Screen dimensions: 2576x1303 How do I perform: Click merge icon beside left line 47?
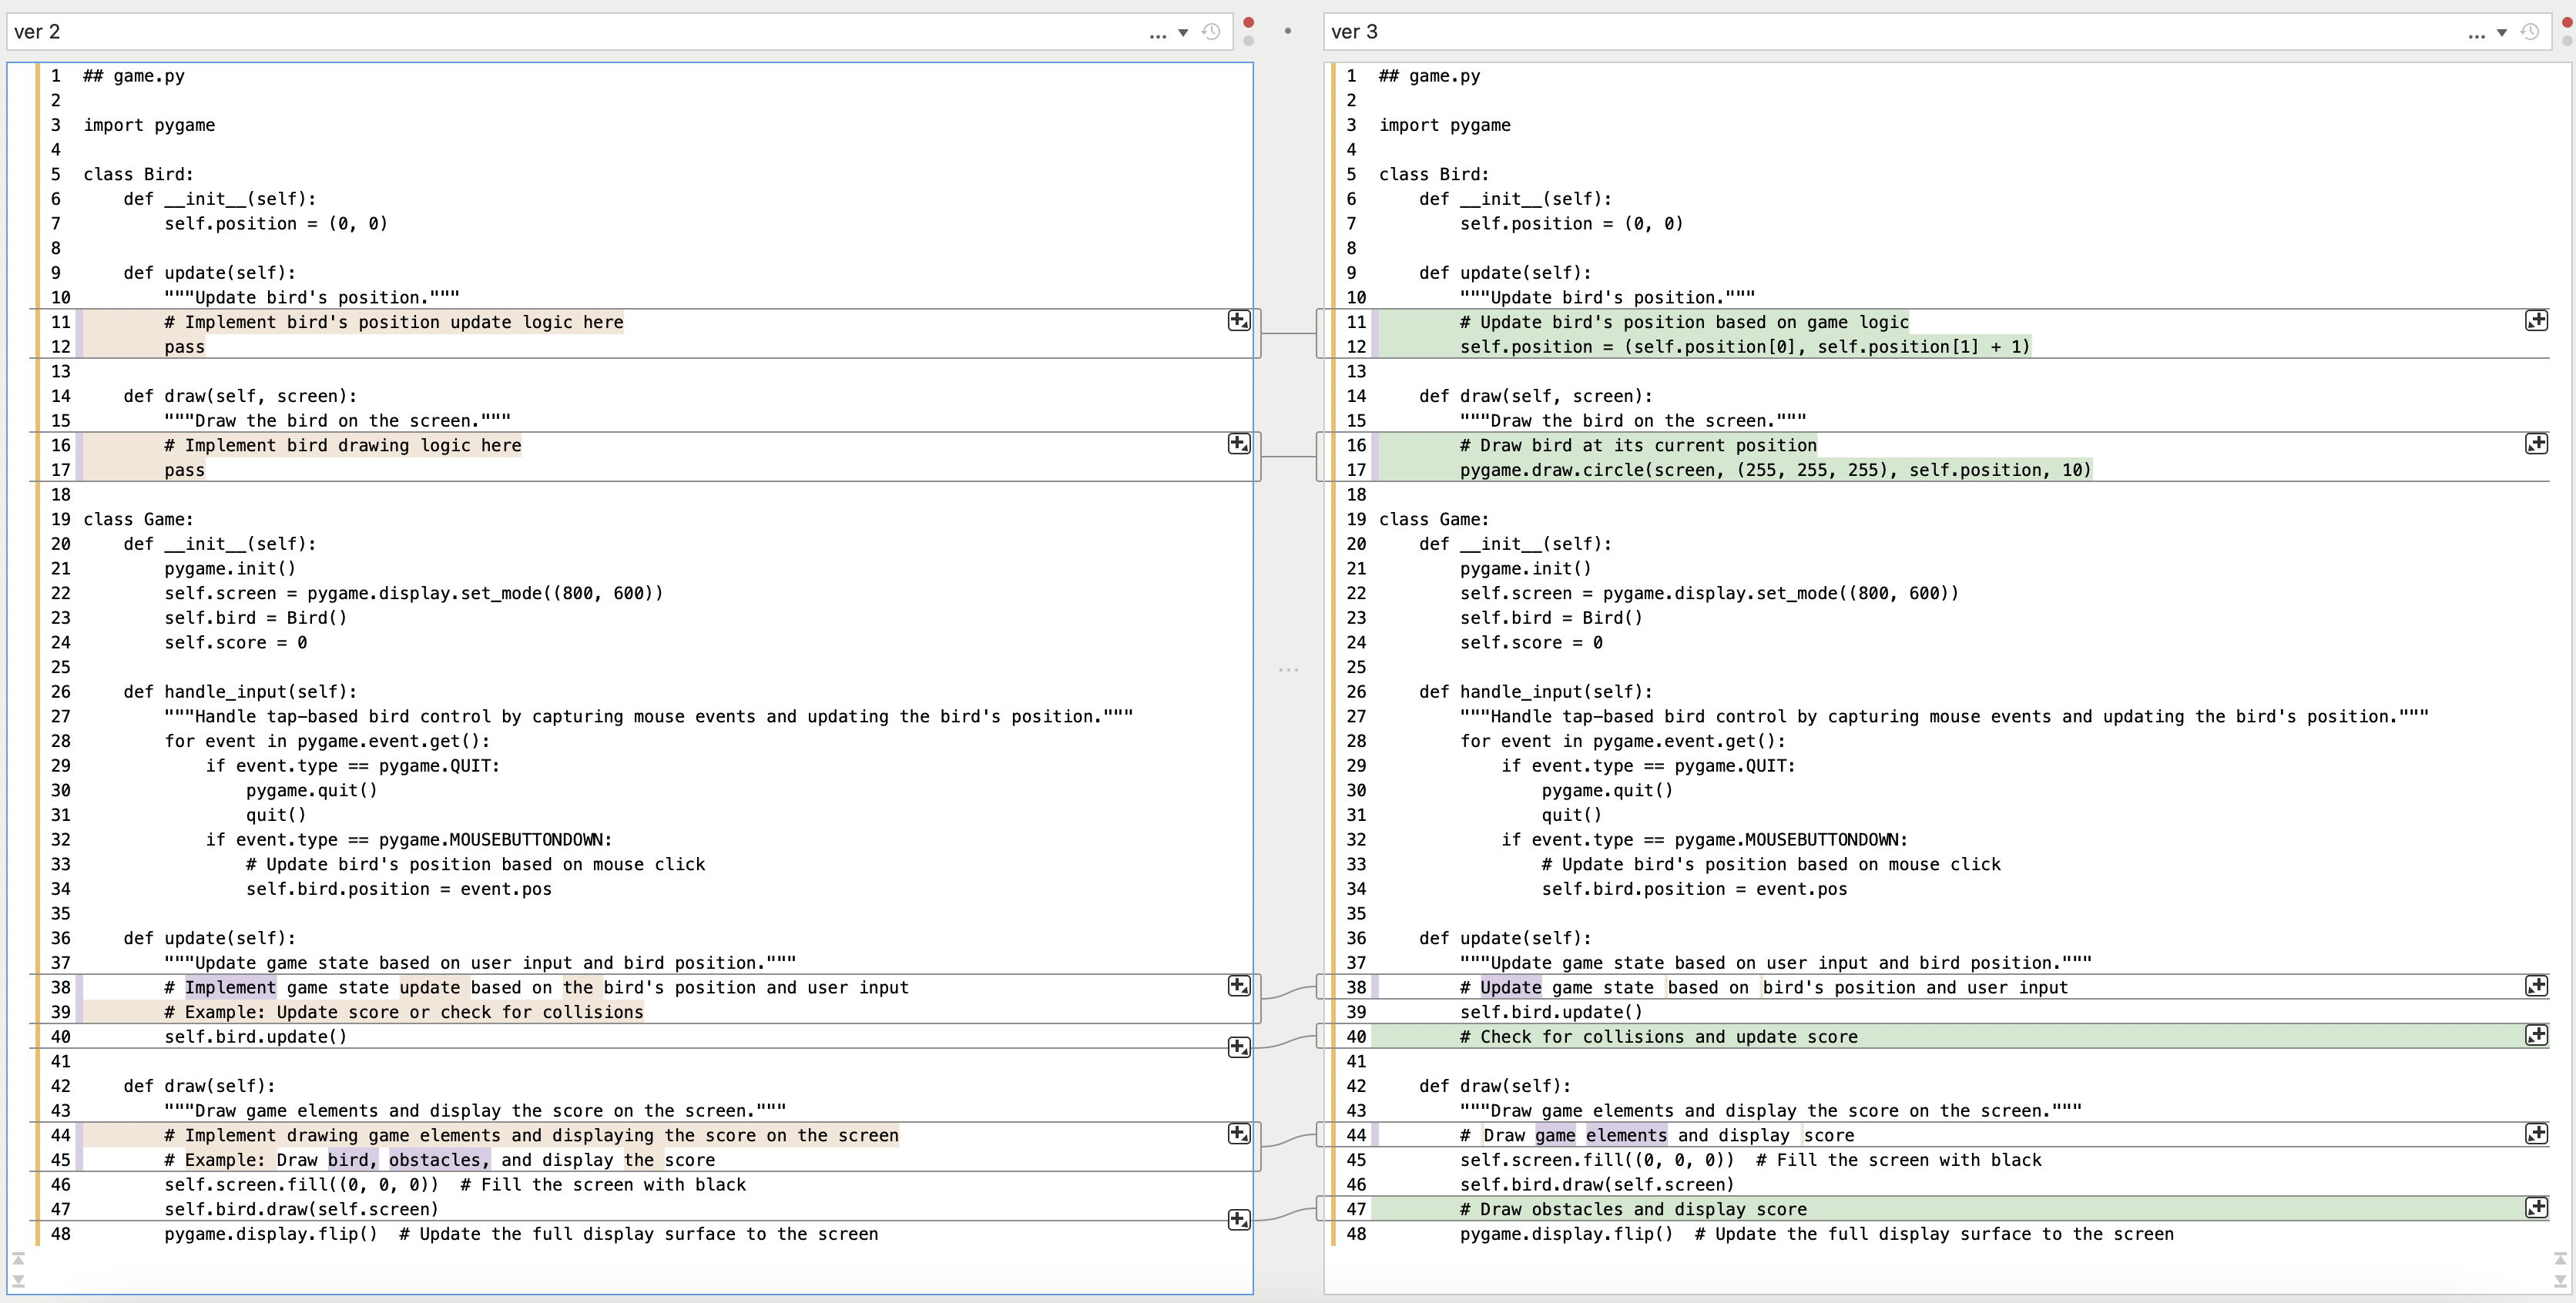(x=1239, y=1219)
